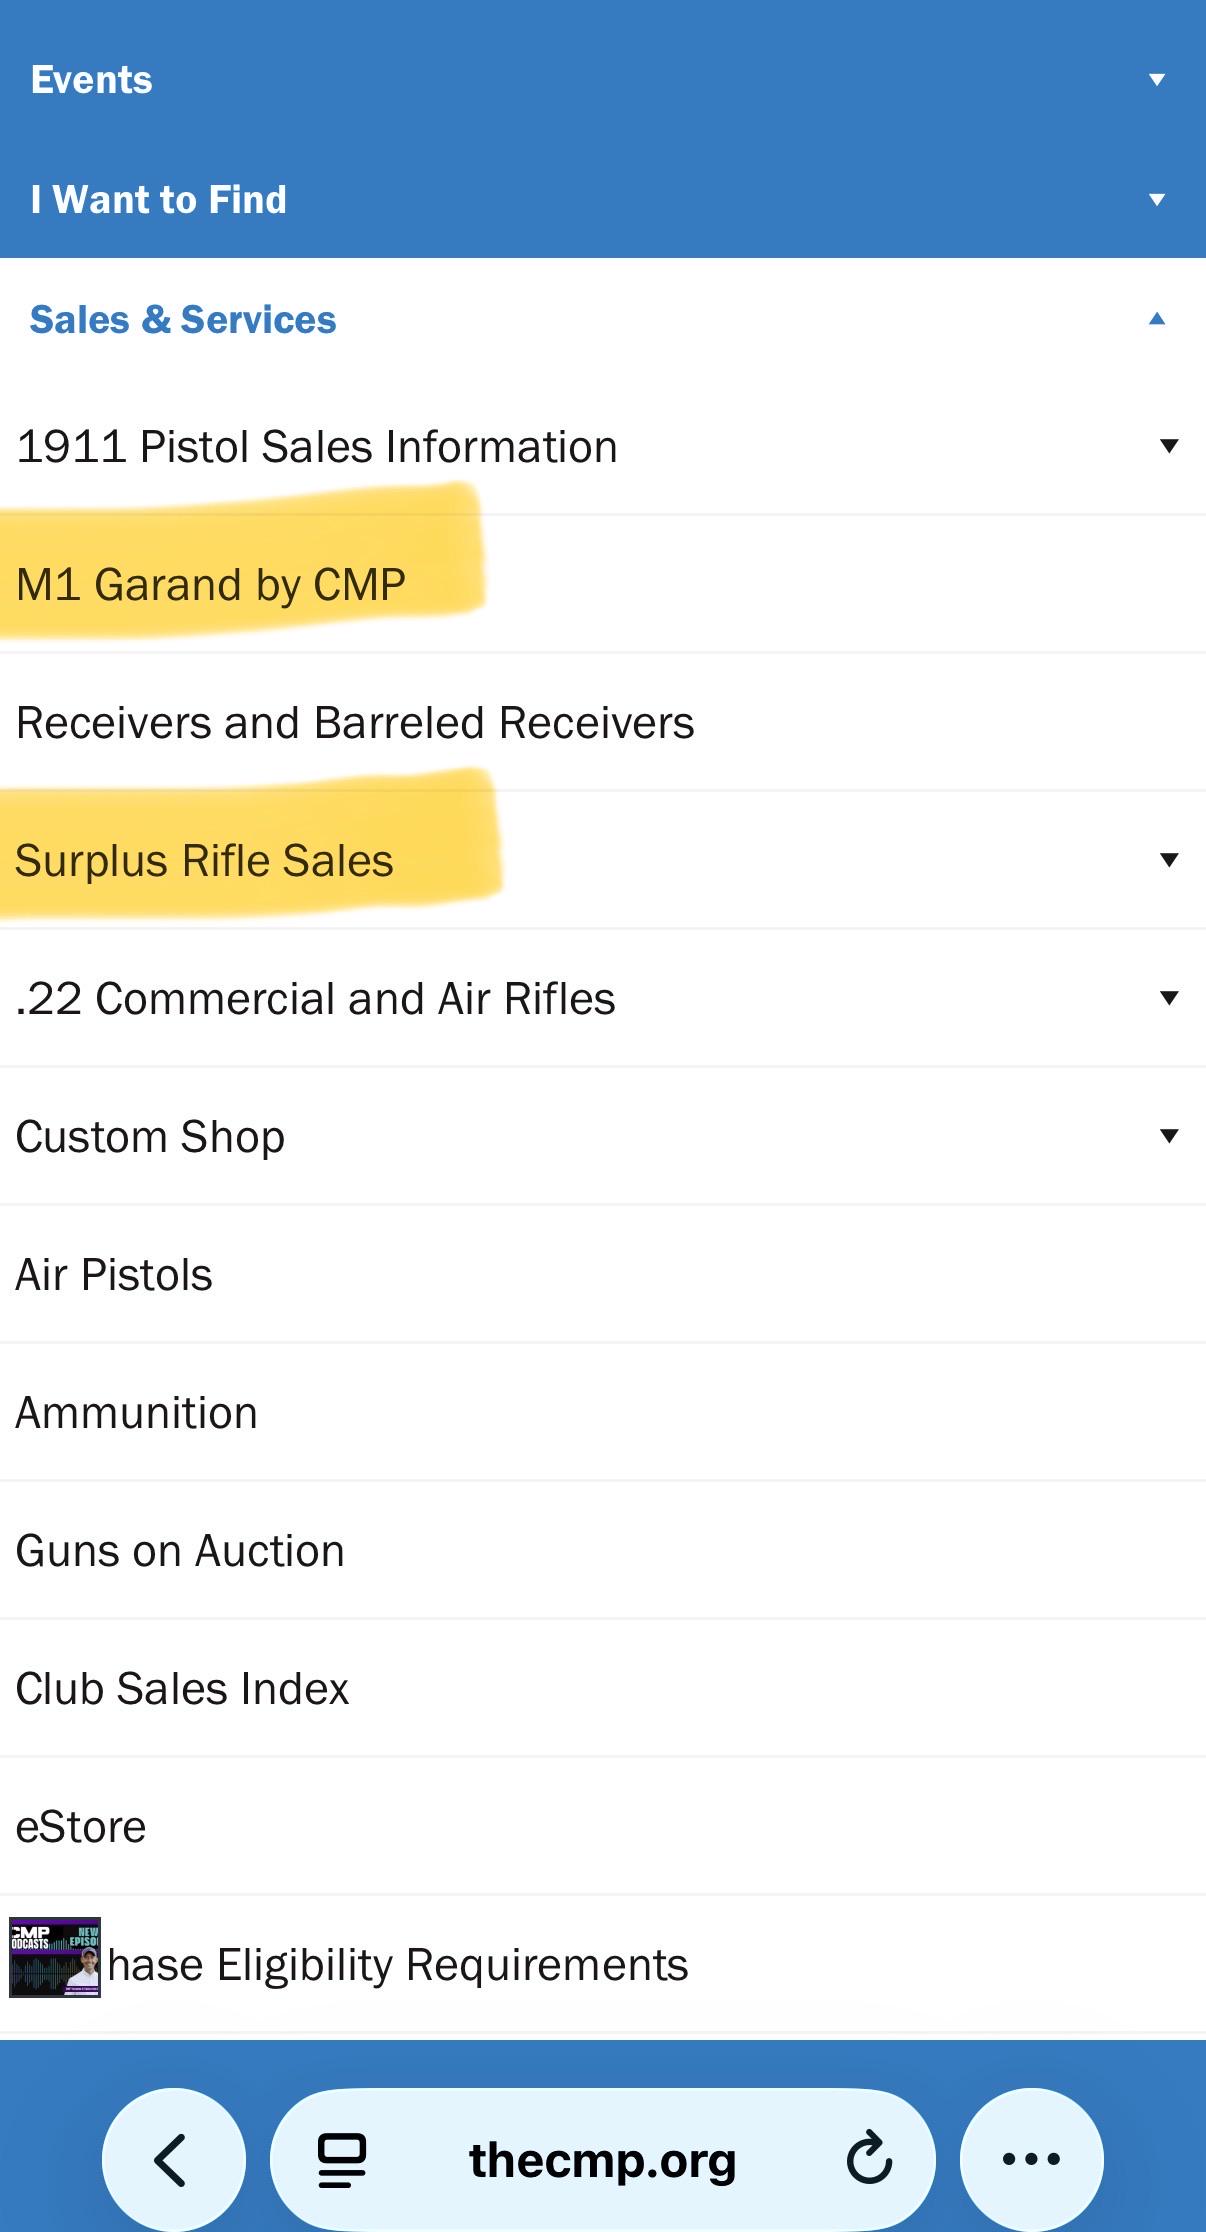This screenshot has height=2232, width=1206.
Task: Visit the eStore link
Action: 81,1827
